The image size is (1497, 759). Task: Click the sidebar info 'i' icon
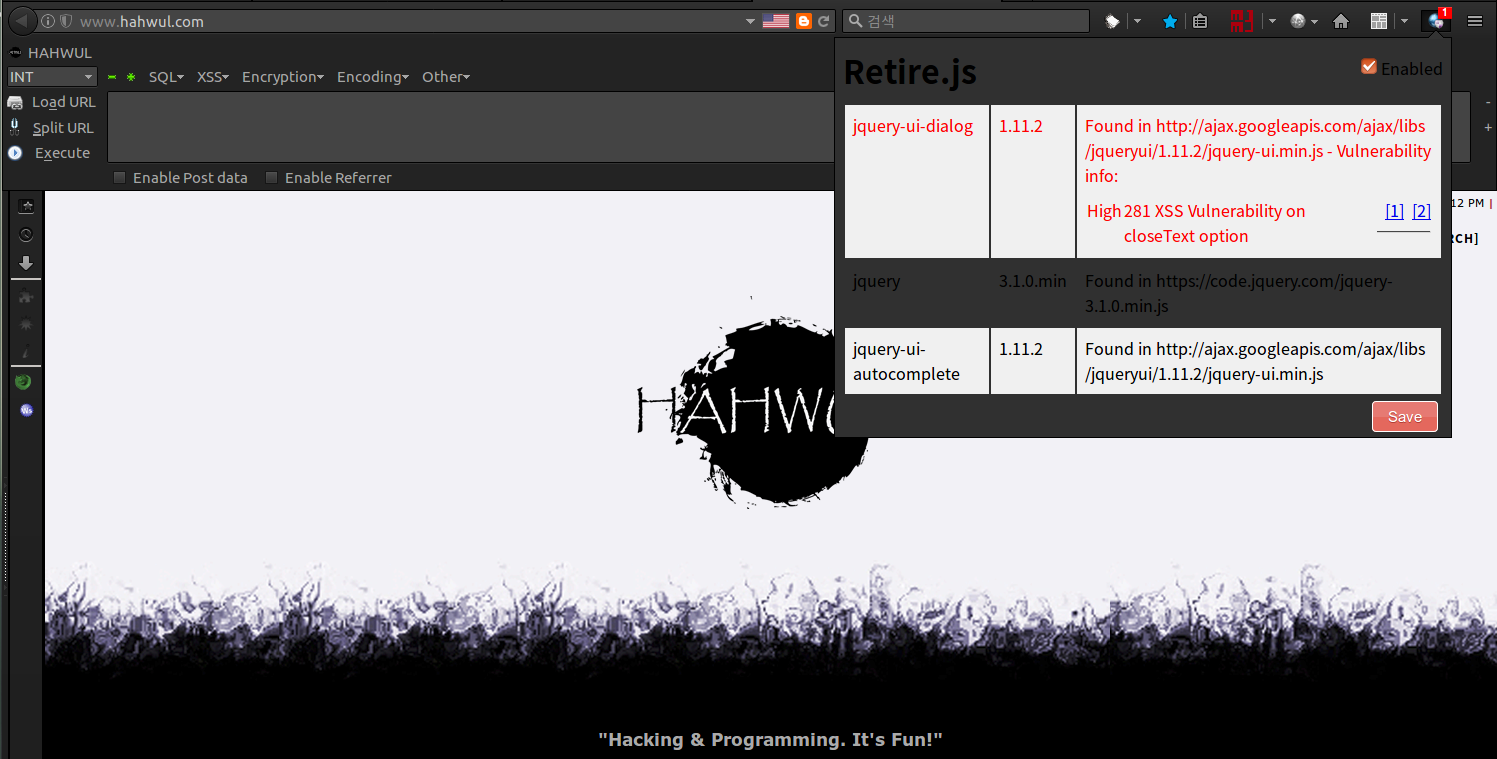(26, 352)
